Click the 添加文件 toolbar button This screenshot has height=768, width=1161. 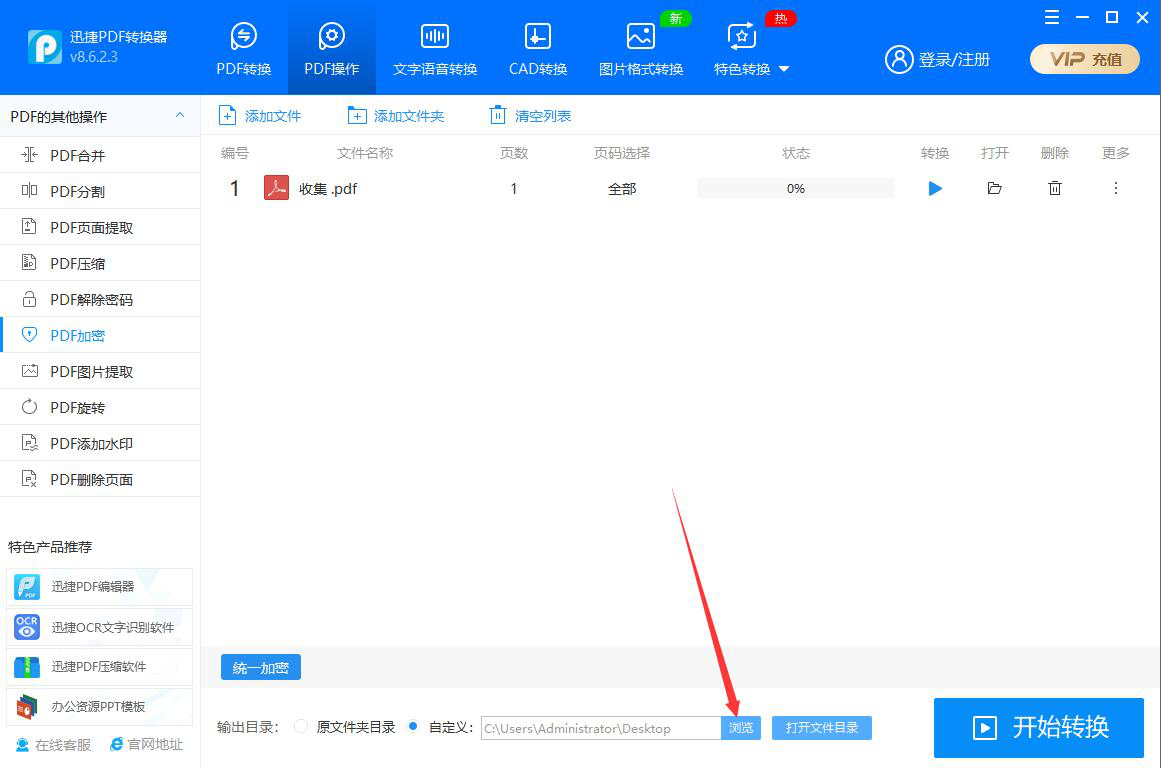pos(259,116)
